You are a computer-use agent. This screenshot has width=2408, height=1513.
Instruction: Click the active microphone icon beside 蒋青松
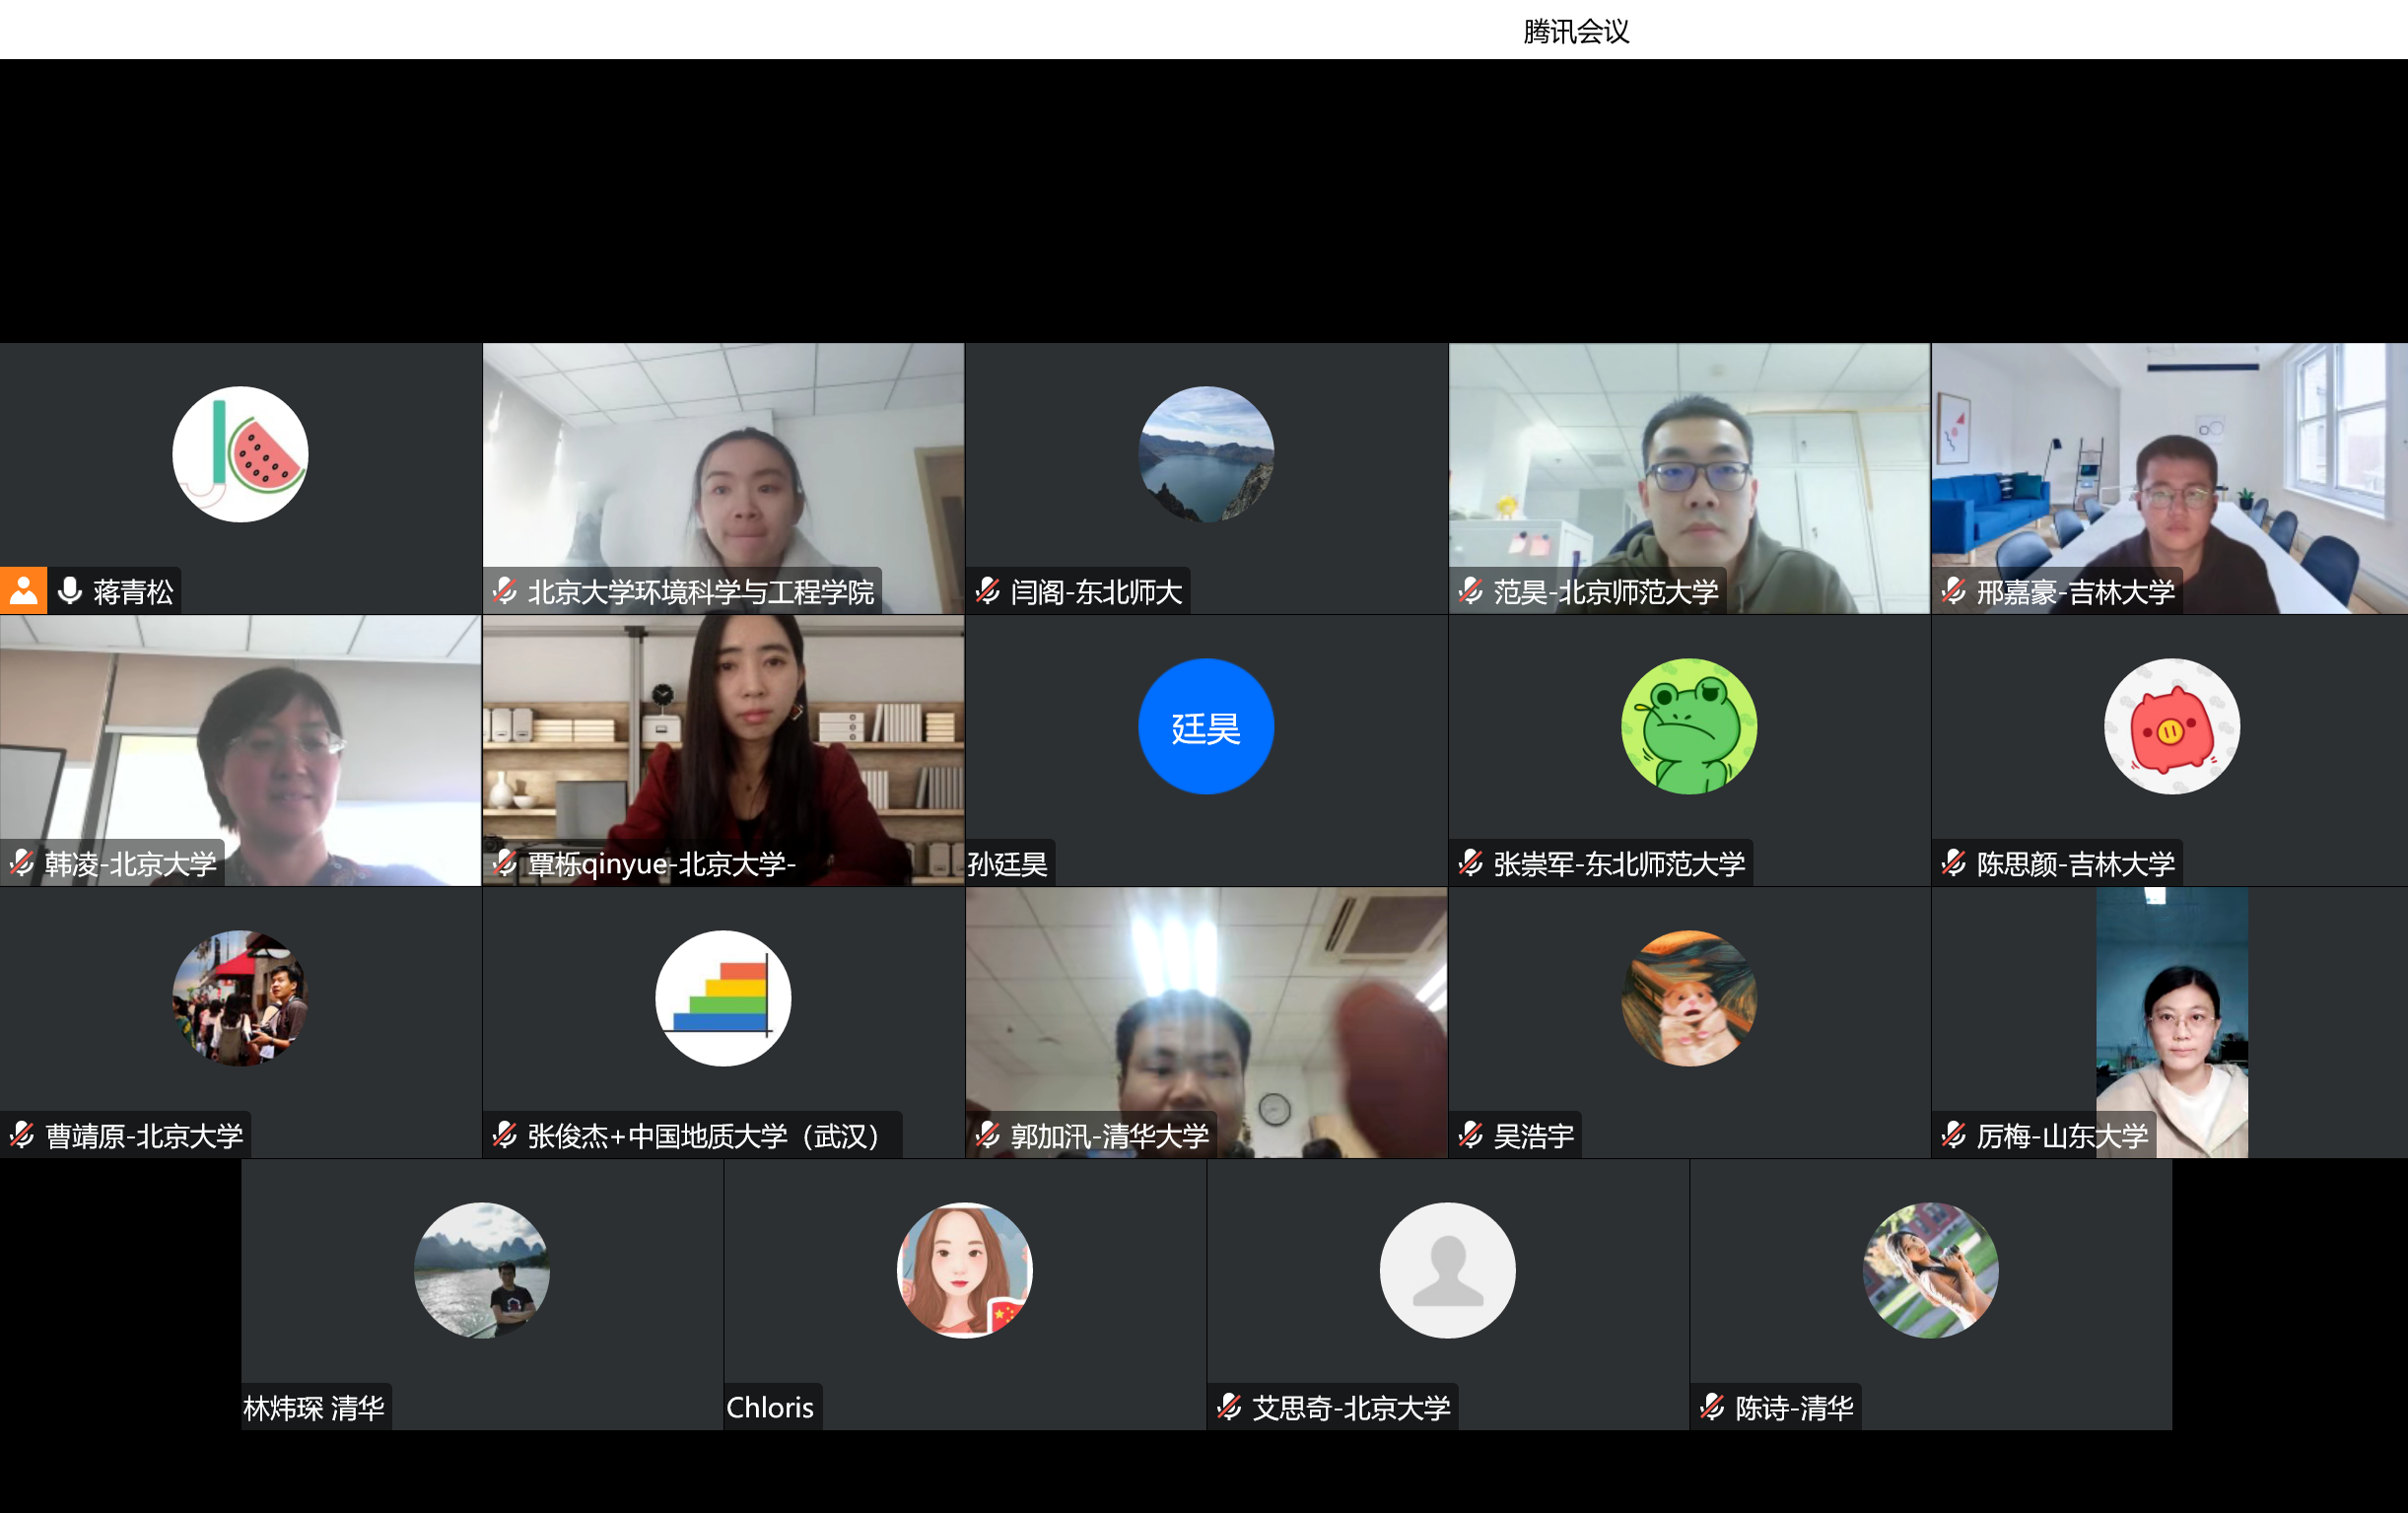(x=70, y=591)
